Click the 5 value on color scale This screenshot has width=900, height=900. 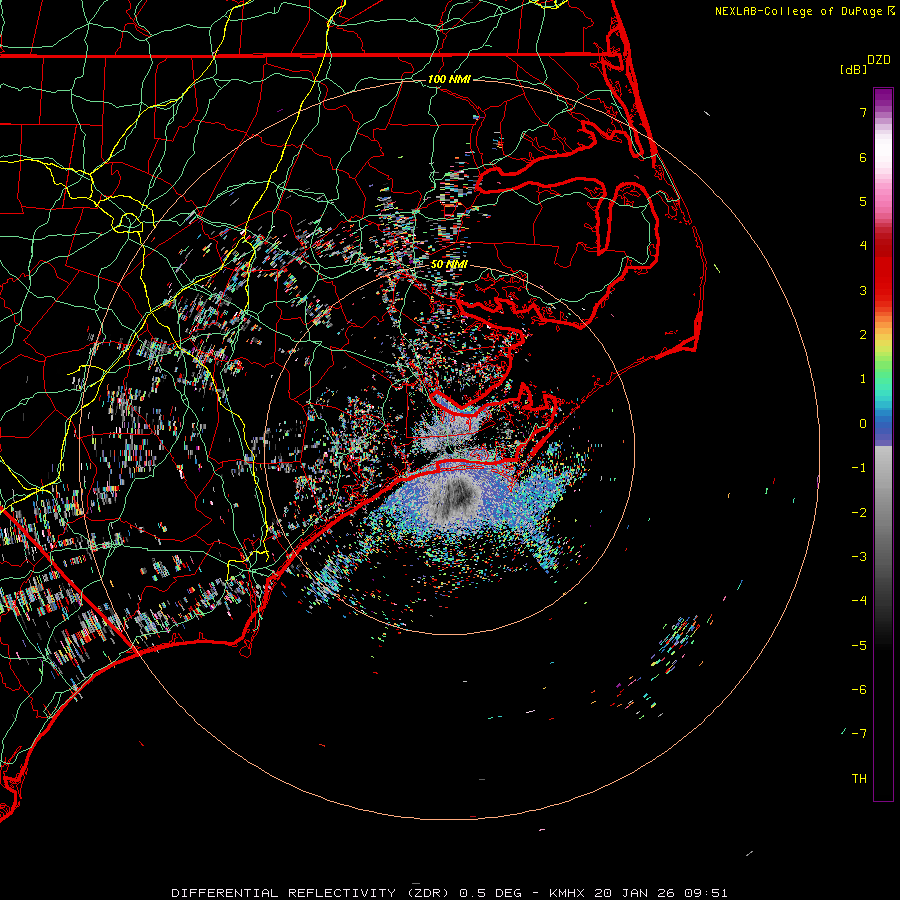pos(863,201)
